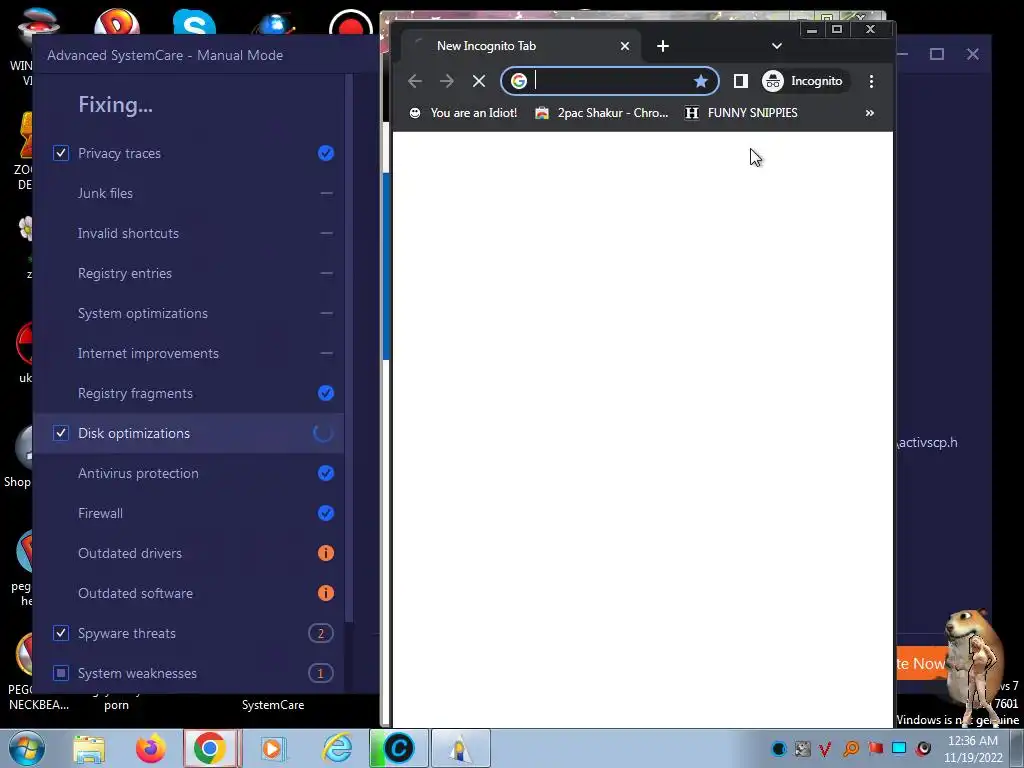Select the New Incognito Tab tab
This screenshot has height=768, width=1024.
click(x=519, y=46)
